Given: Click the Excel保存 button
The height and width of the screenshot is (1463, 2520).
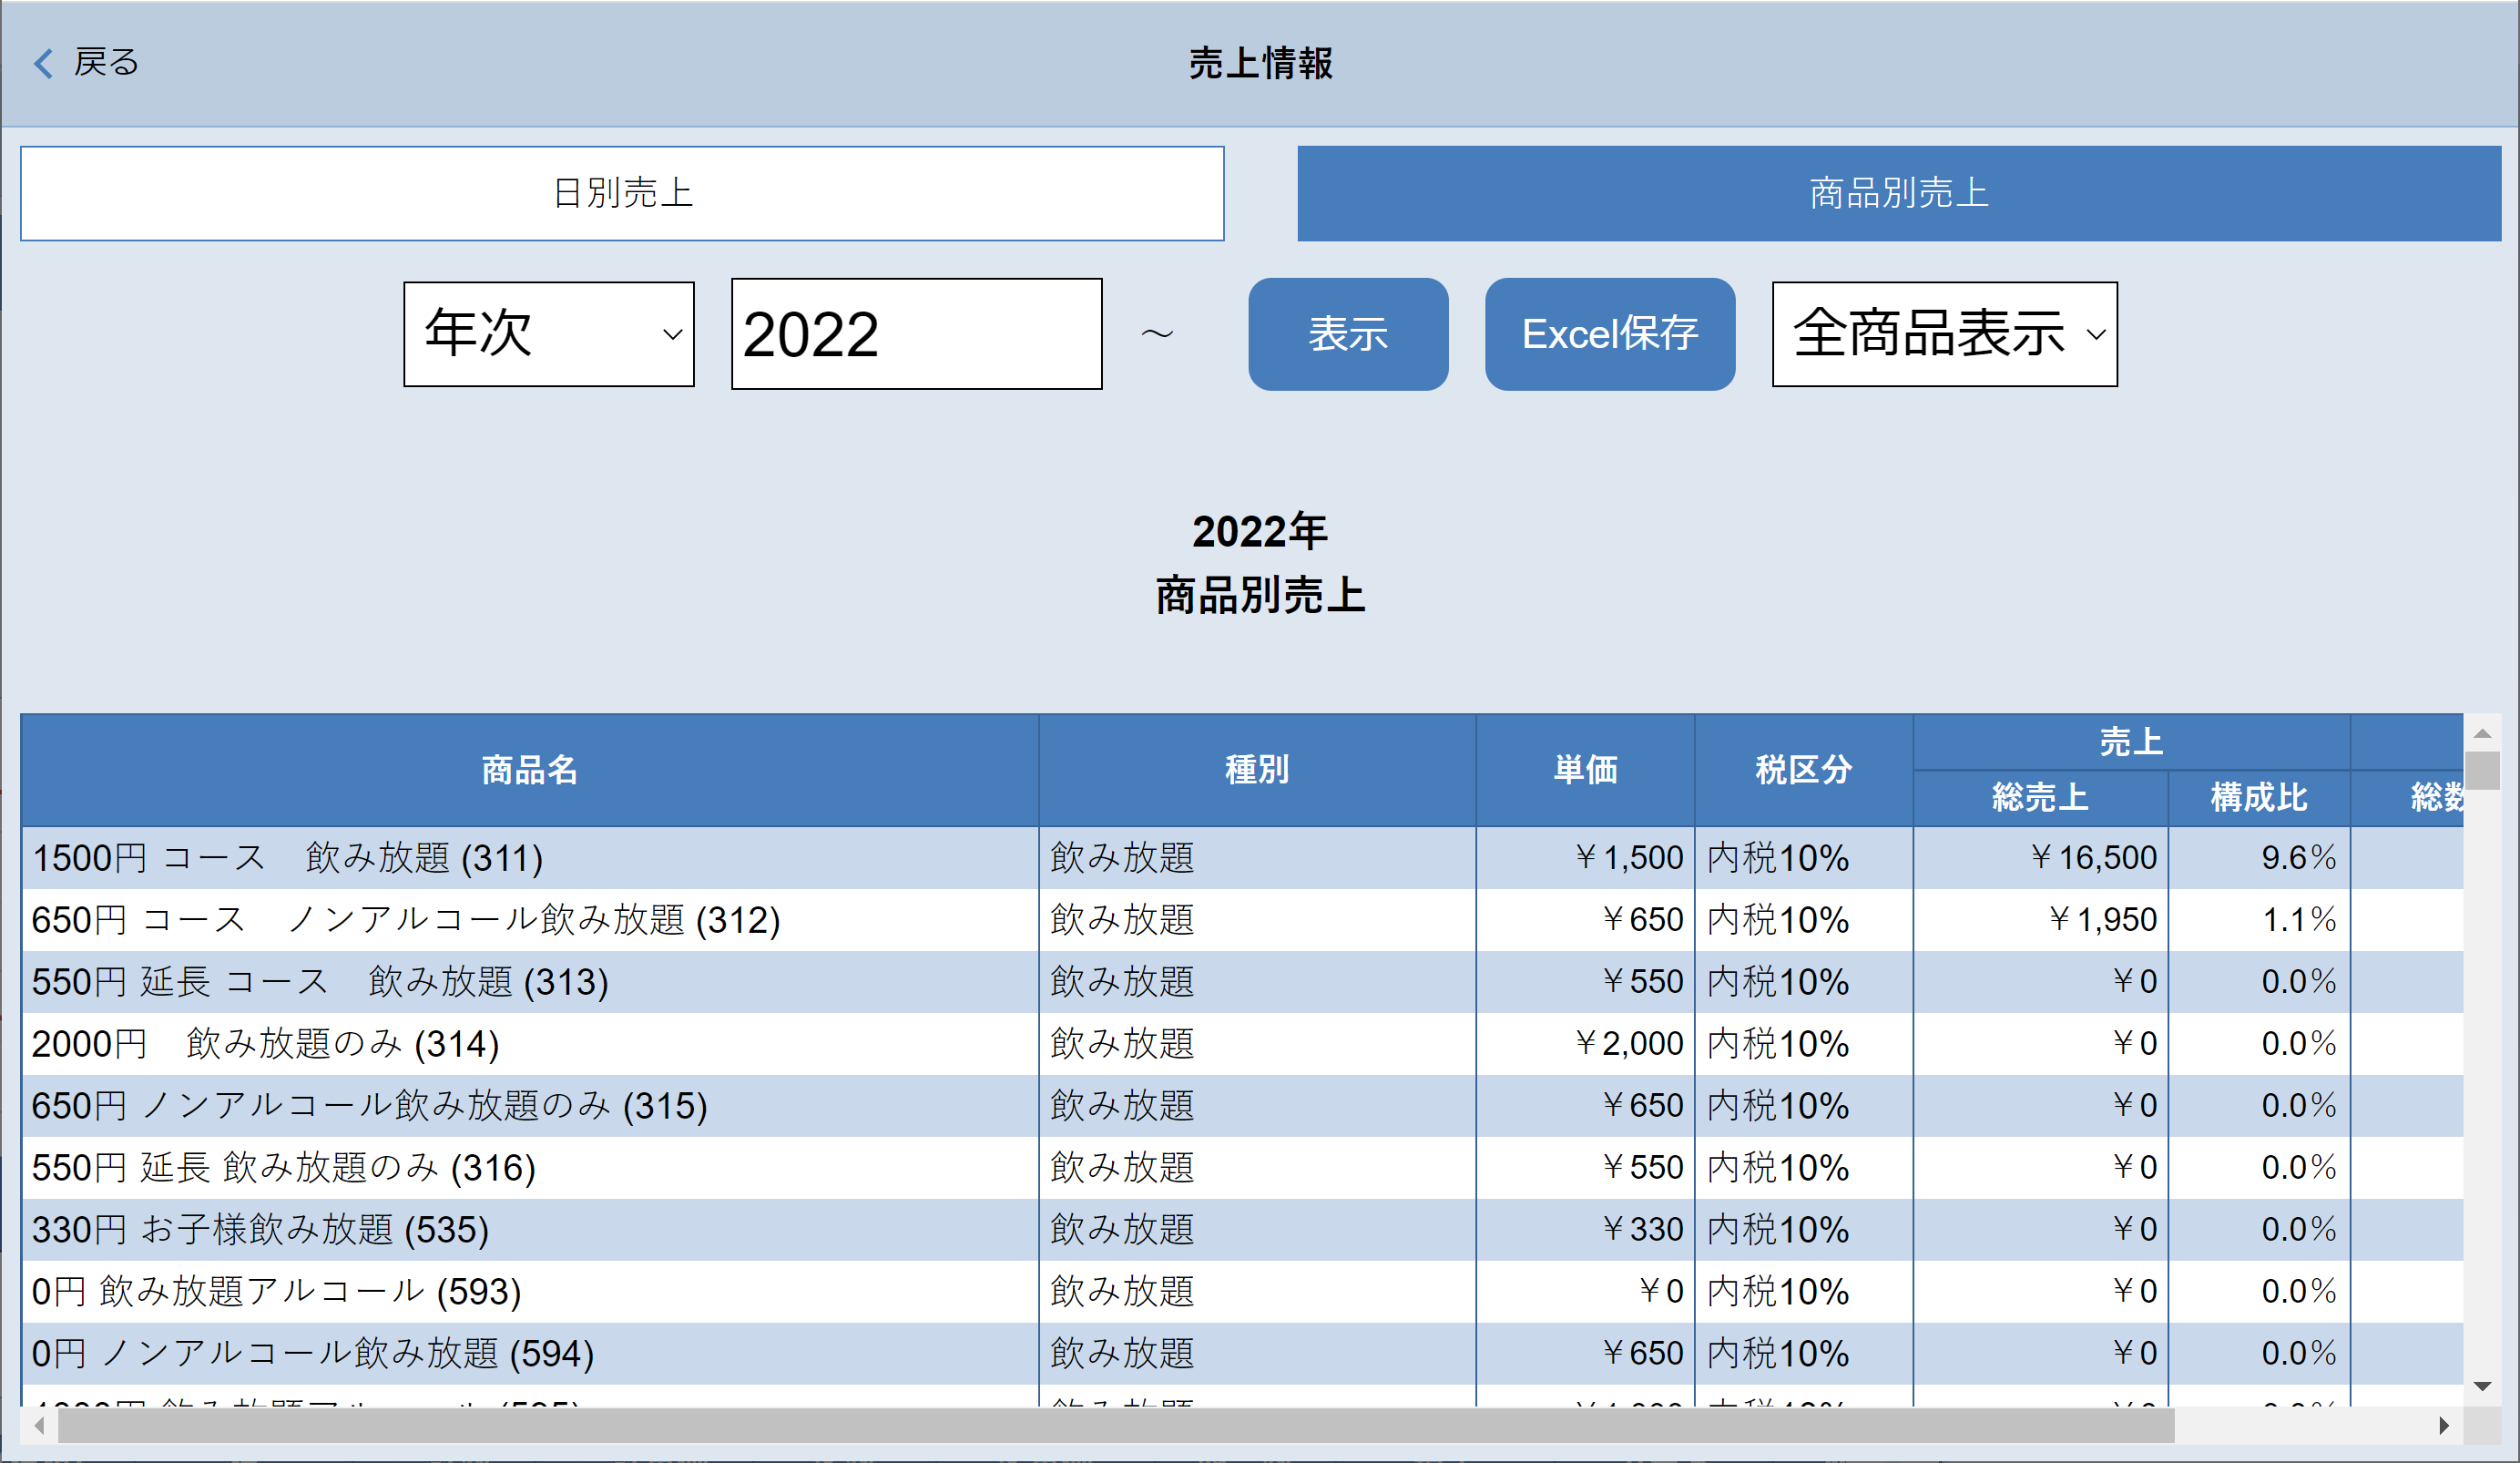Looking at the screenshot, I should [x=1609, y=334].
